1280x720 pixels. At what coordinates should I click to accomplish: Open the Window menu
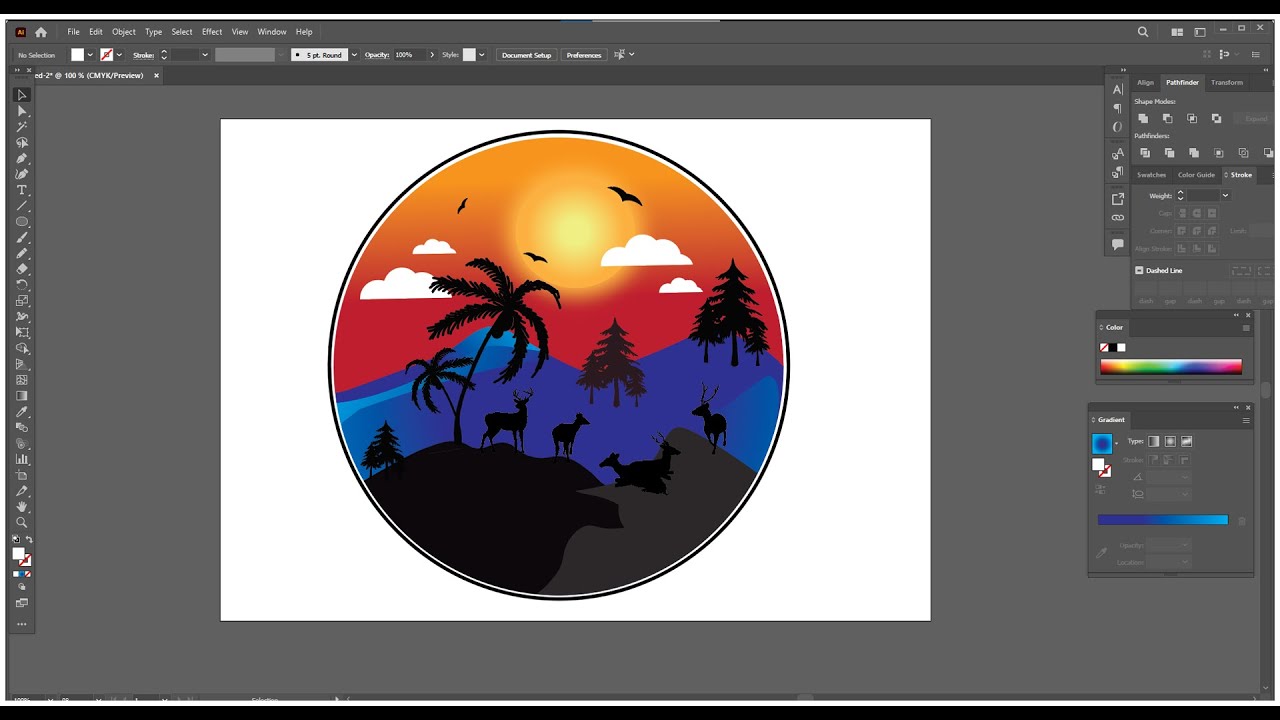click(272, 32)
